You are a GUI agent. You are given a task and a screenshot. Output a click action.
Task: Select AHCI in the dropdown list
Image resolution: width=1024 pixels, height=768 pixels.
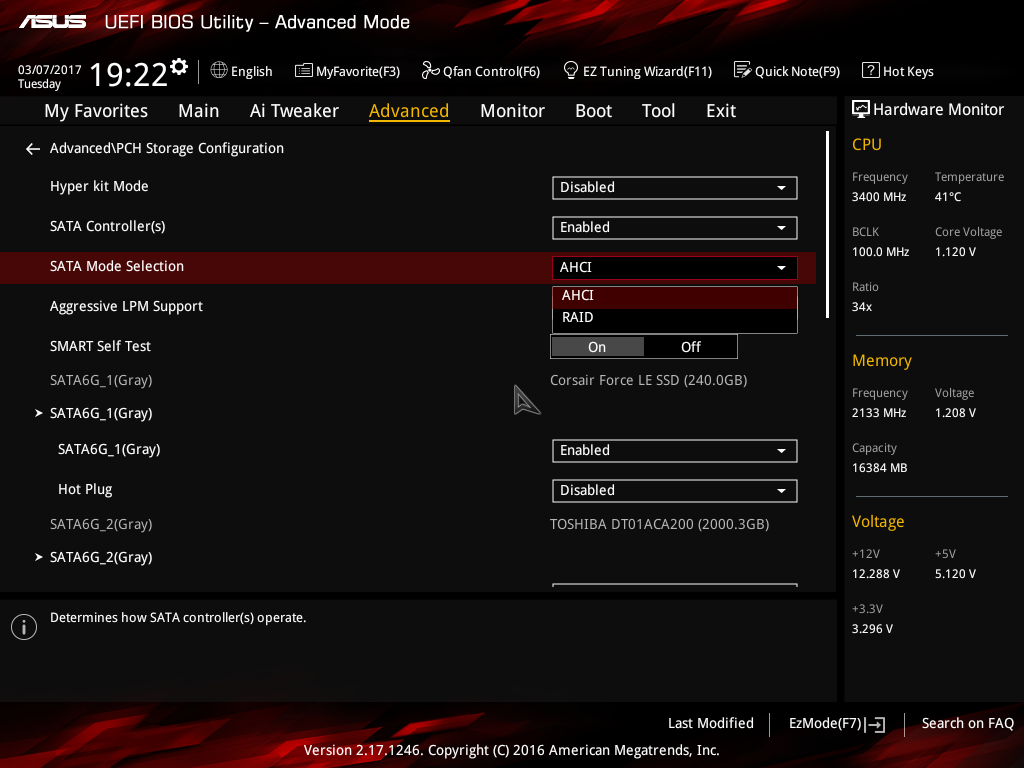(x=675, y=296)
